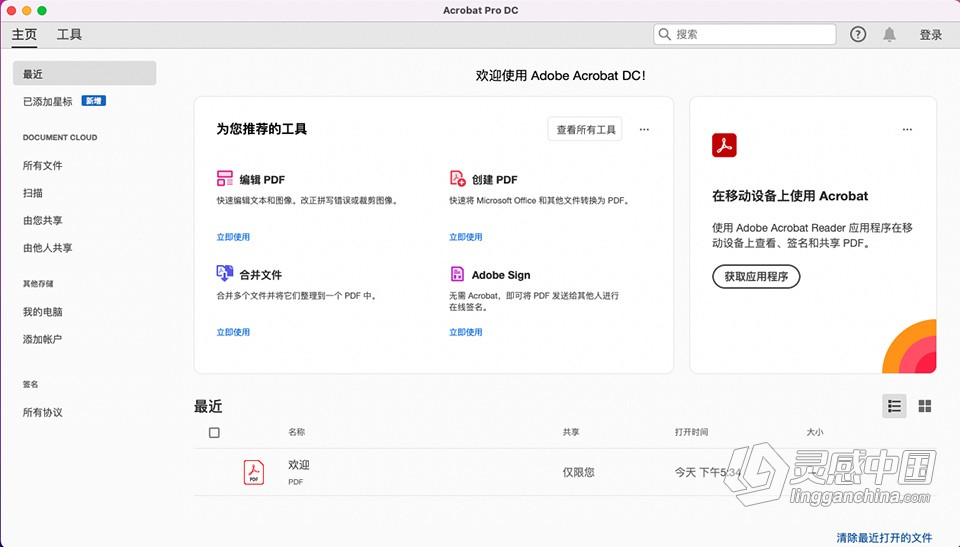This screenshot has width=960, height=547.
Task: Open 所有协议 under 签名
Action: (x=42, y=412)
